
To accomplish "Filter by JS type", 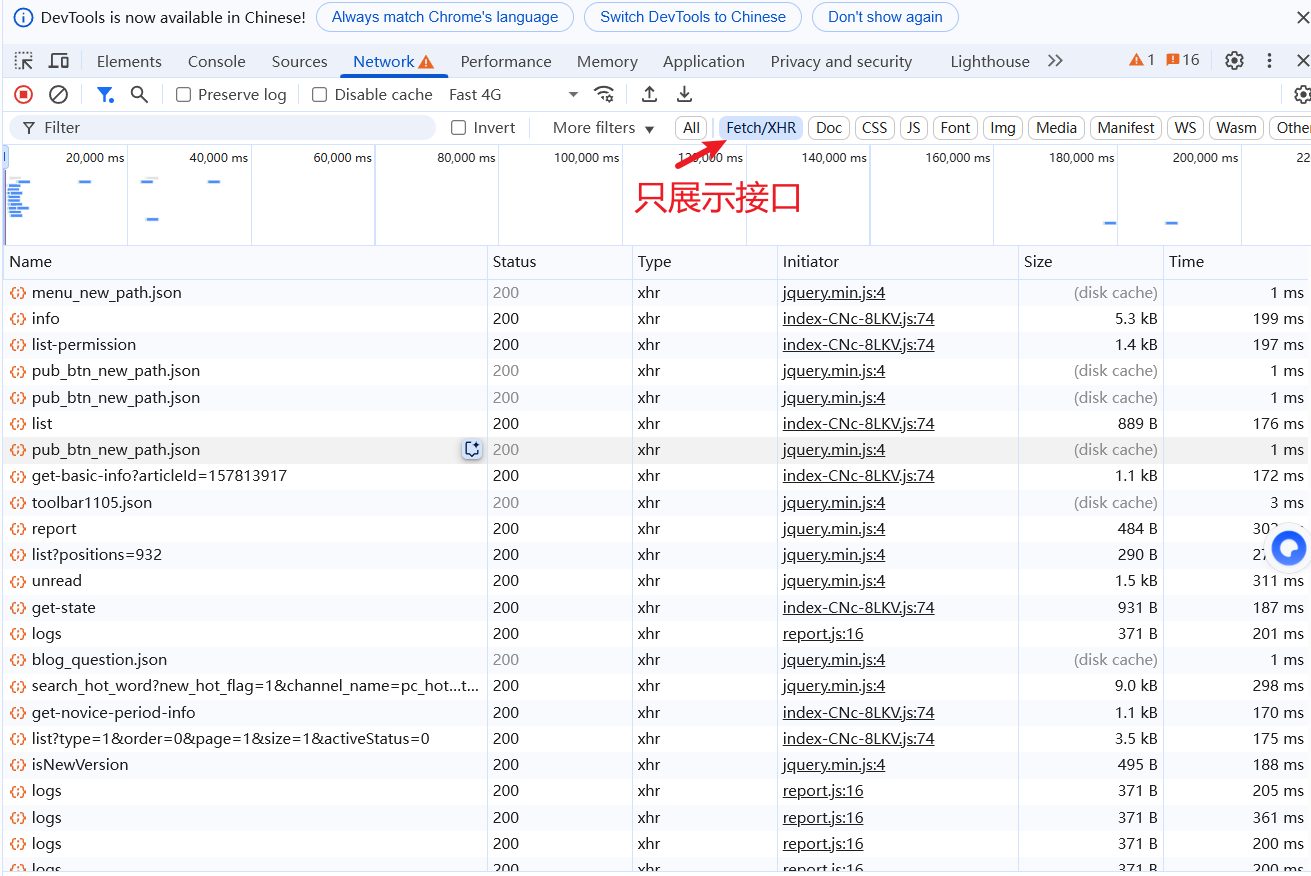I will pyautogui.click(x=913, y=128).
